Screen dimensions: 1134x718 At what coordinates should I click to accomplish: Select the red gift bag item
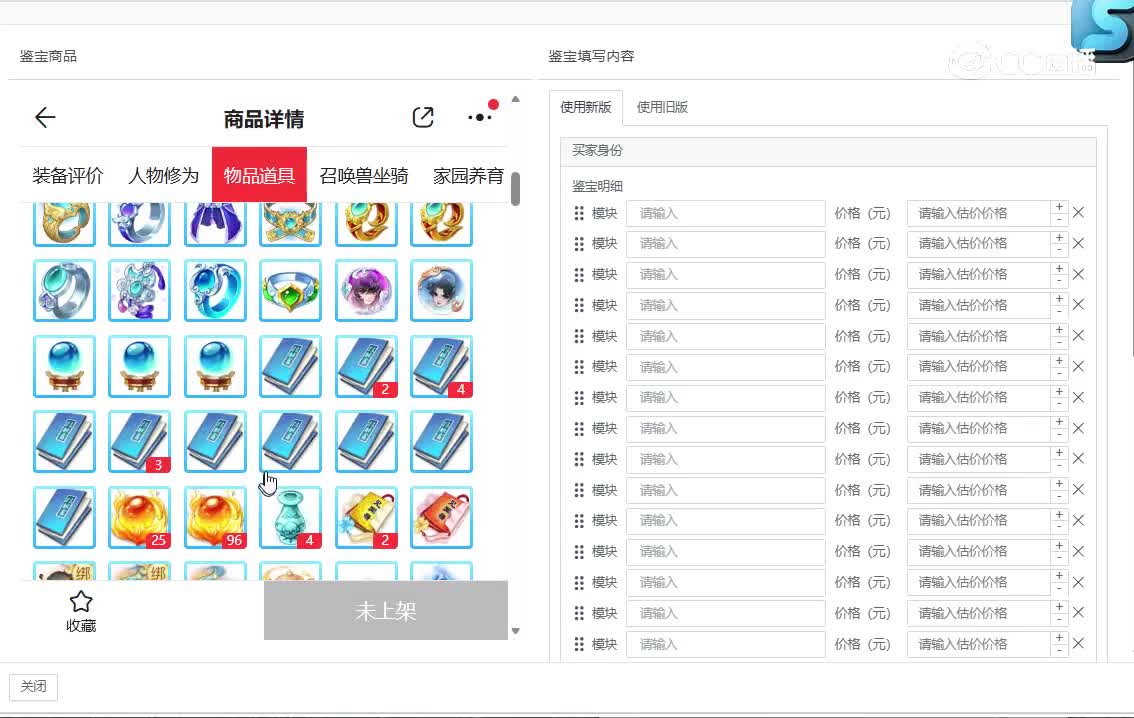click(441, 517)
